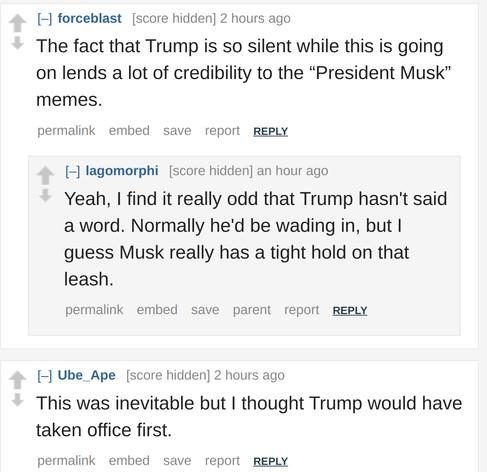Reply to forceblast's comment
The height and width of the screenshot is (472, 487).
click(270, 131)
